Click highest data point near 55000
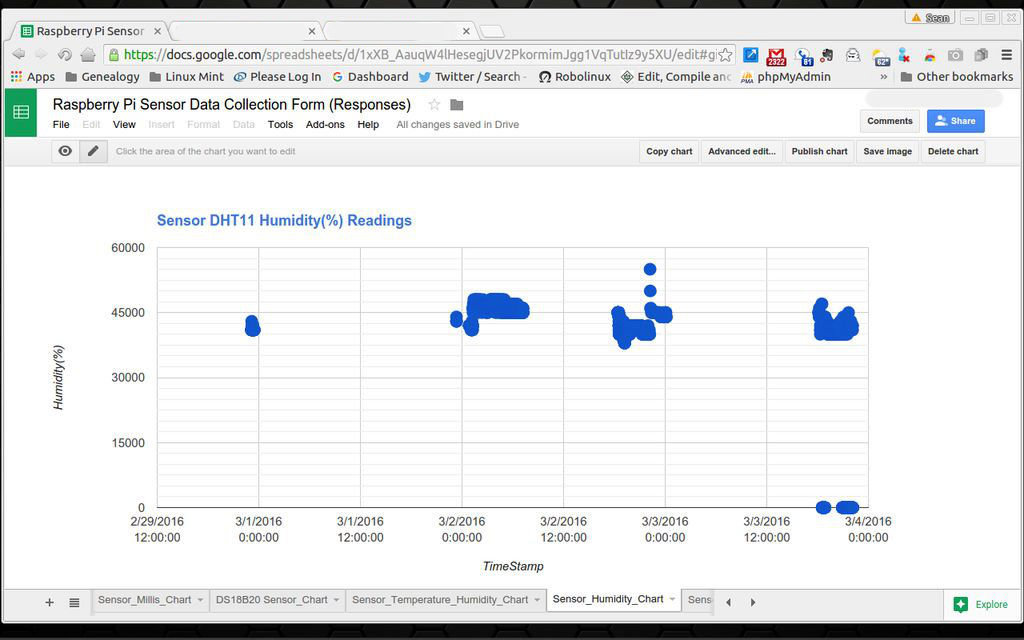 [650, 269]
